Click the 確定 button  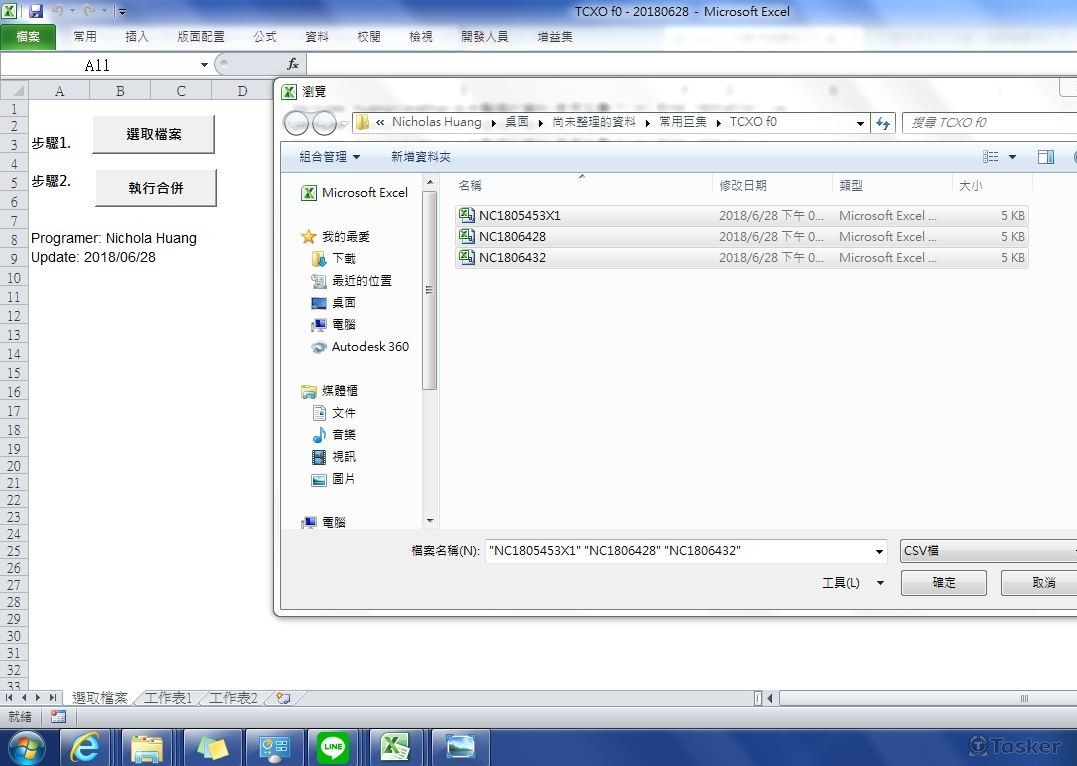(x=943, y=582)
